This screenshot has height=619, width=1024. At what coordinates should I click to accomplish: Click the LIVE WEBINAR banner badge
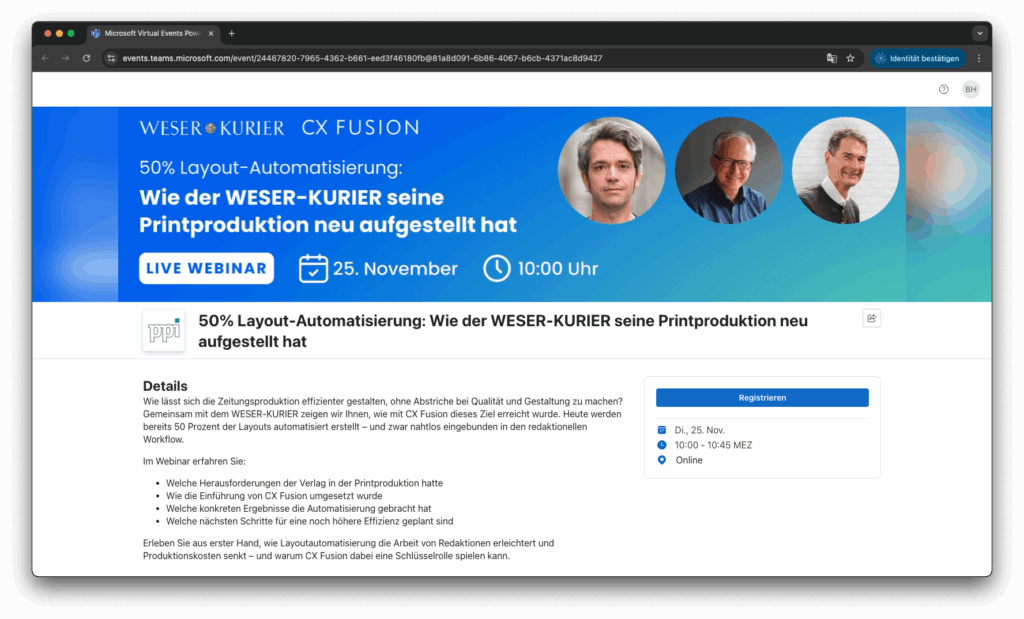206,268
